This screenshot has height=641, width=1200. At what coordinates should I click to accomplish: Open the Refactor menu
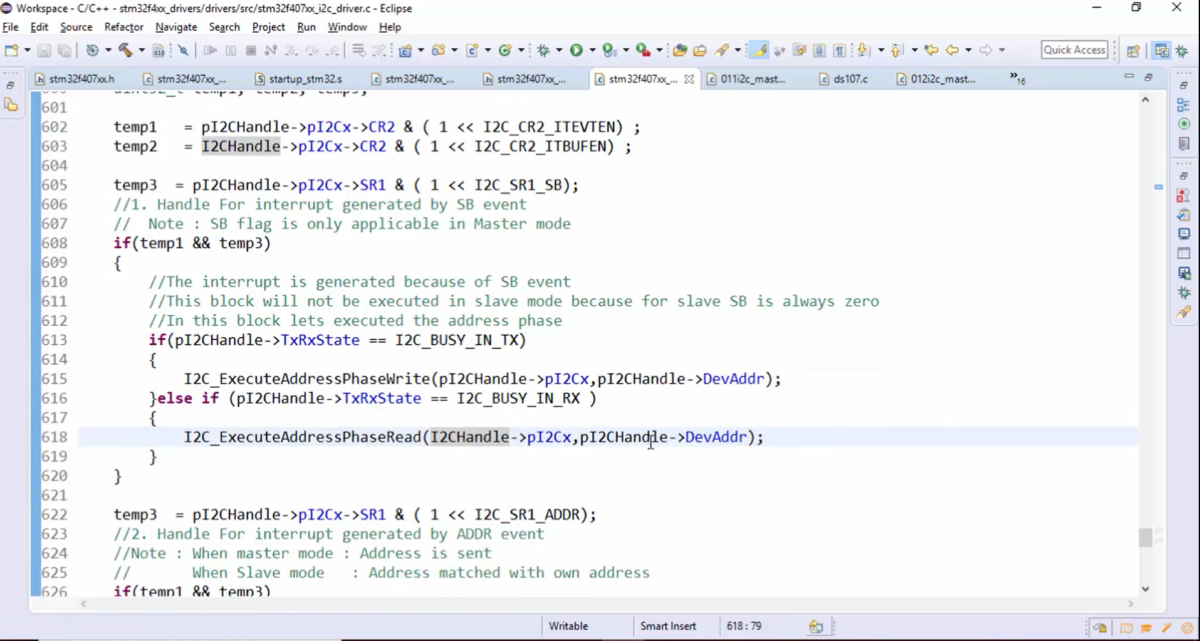pos(124,27)
